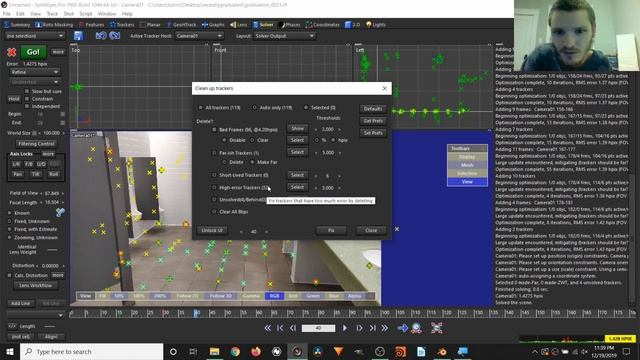
Task: Open the Track menu
Action: 52,13
